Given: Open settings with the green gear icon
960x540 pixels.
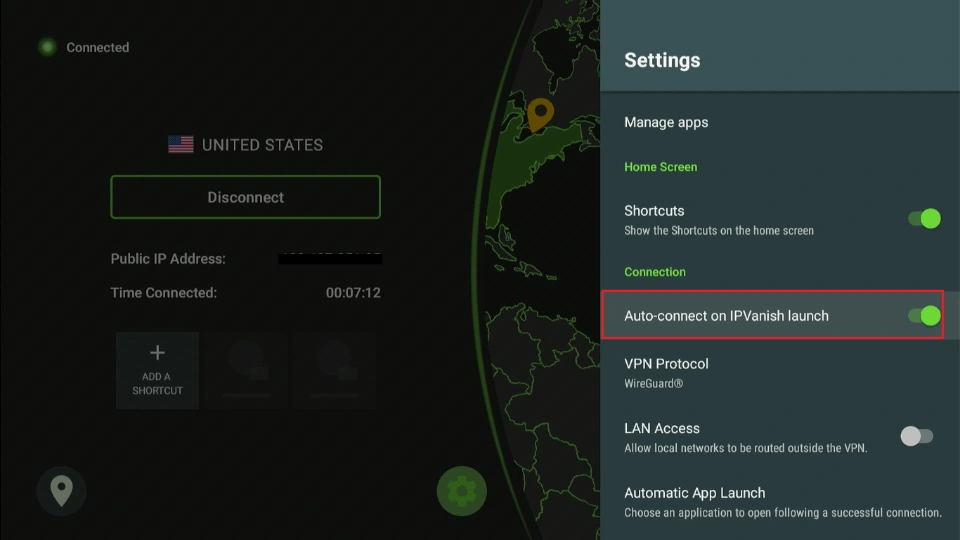Looking at the screenshot, I should (462, 491).
